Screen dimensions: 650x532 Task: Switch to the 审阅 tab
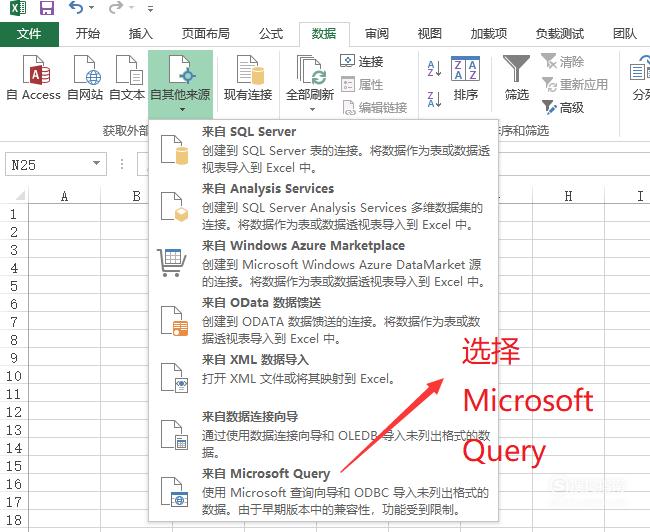(377, 34)
